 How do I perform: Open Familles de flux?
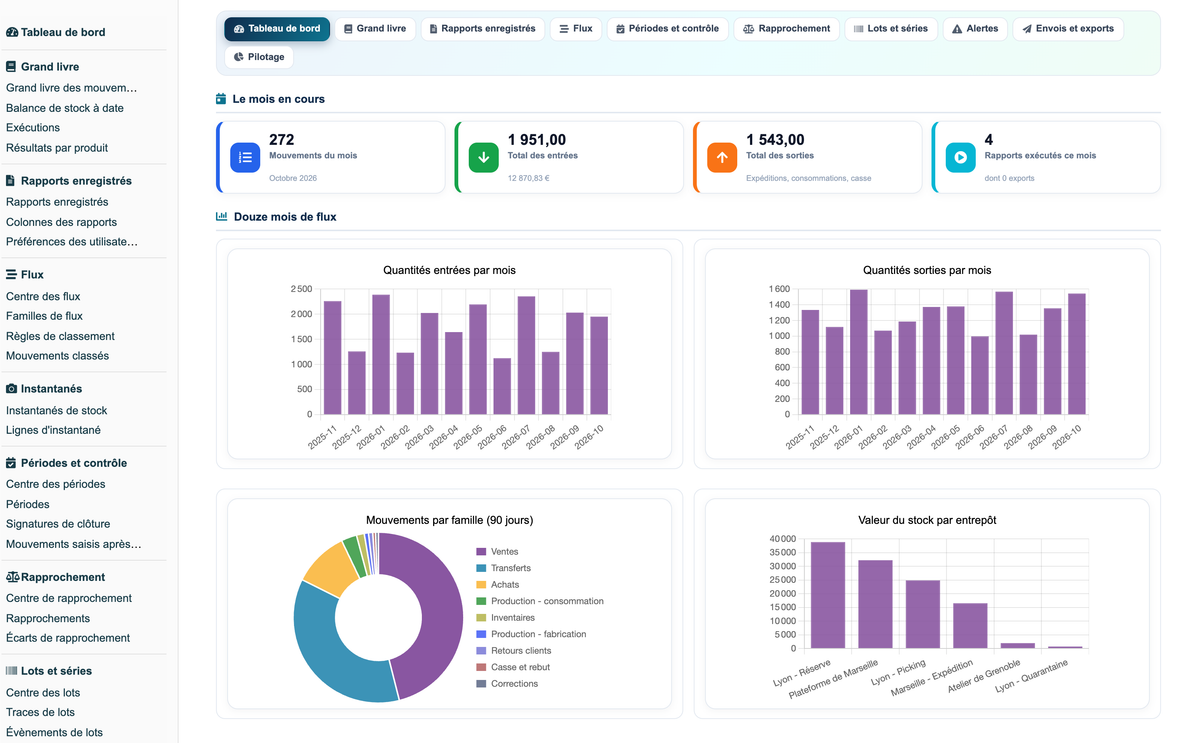click(44, 316)
